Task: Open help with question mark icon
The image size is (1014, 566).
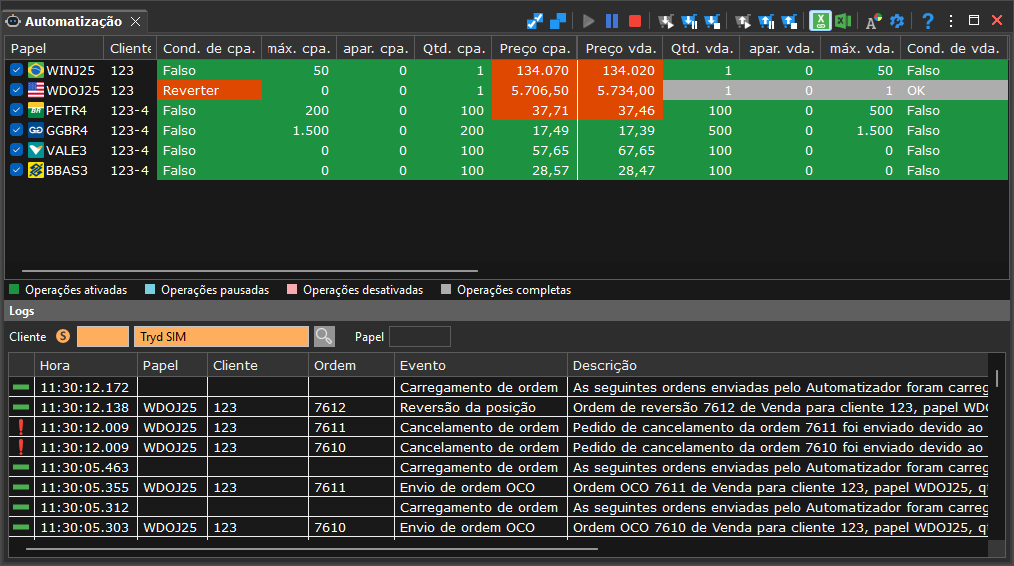Action: coord(928,21)
